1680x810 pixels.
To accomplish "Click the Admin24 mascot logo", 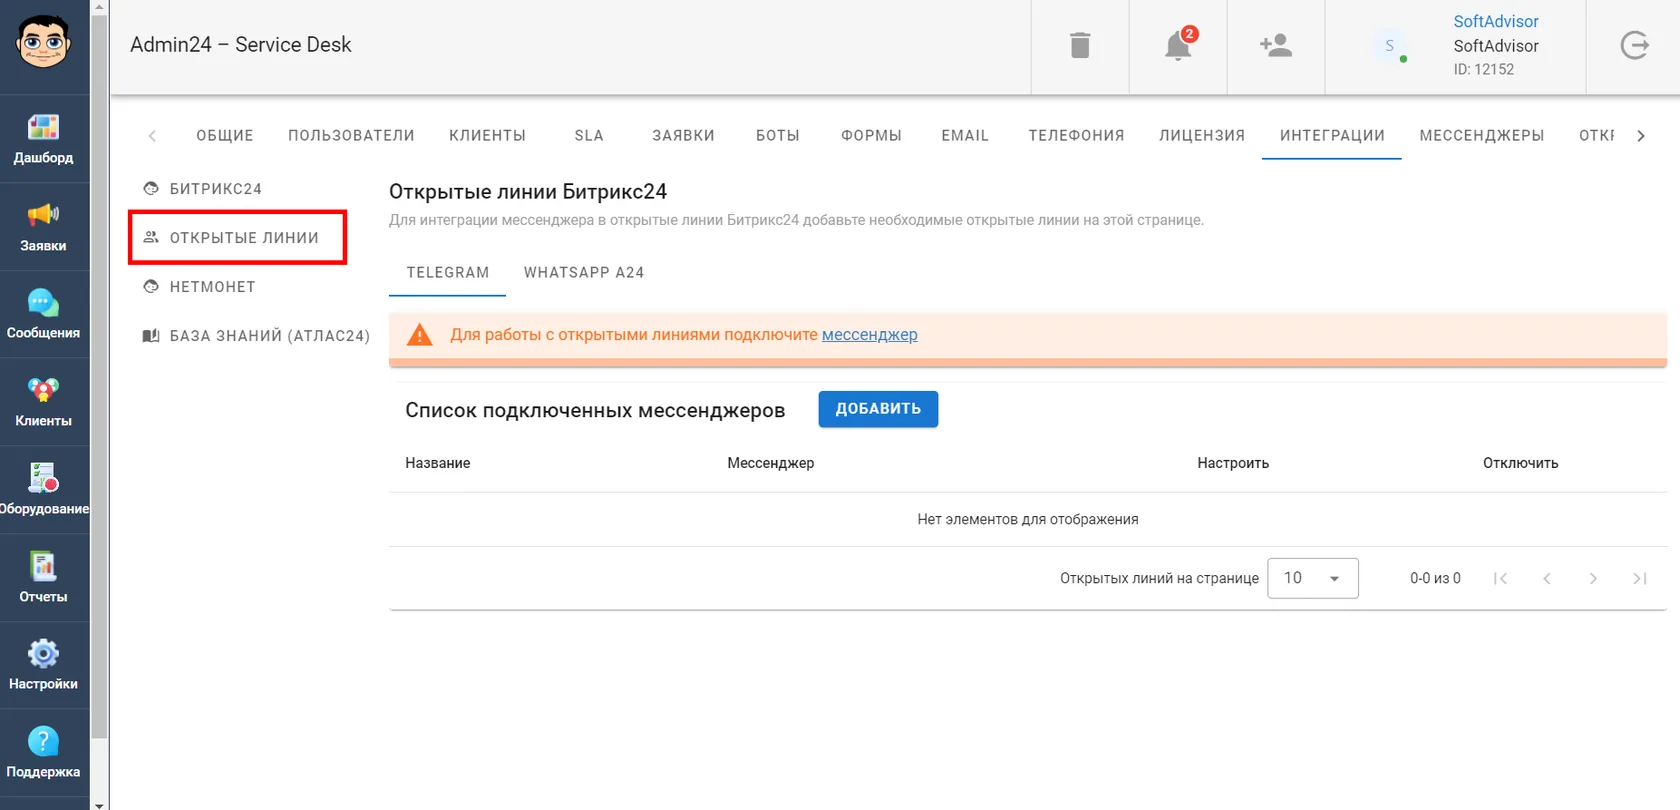I will 43,42.
